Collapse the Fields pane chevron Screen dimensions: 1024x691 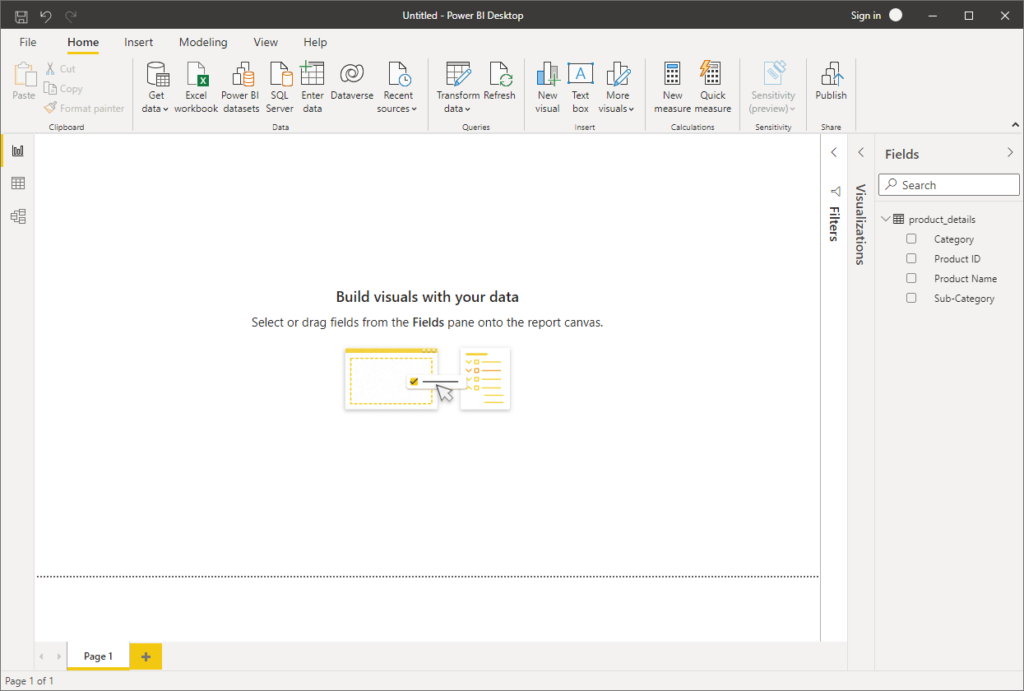coord(1010,152)
